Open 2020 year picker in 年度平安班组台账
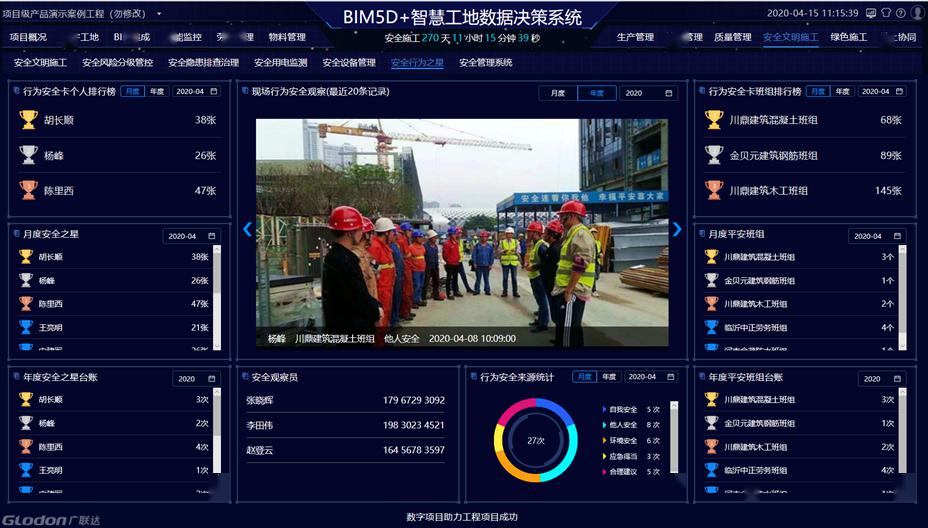This screenshot has width=928, height=528. pyautogui.click(x=881, y=378)
